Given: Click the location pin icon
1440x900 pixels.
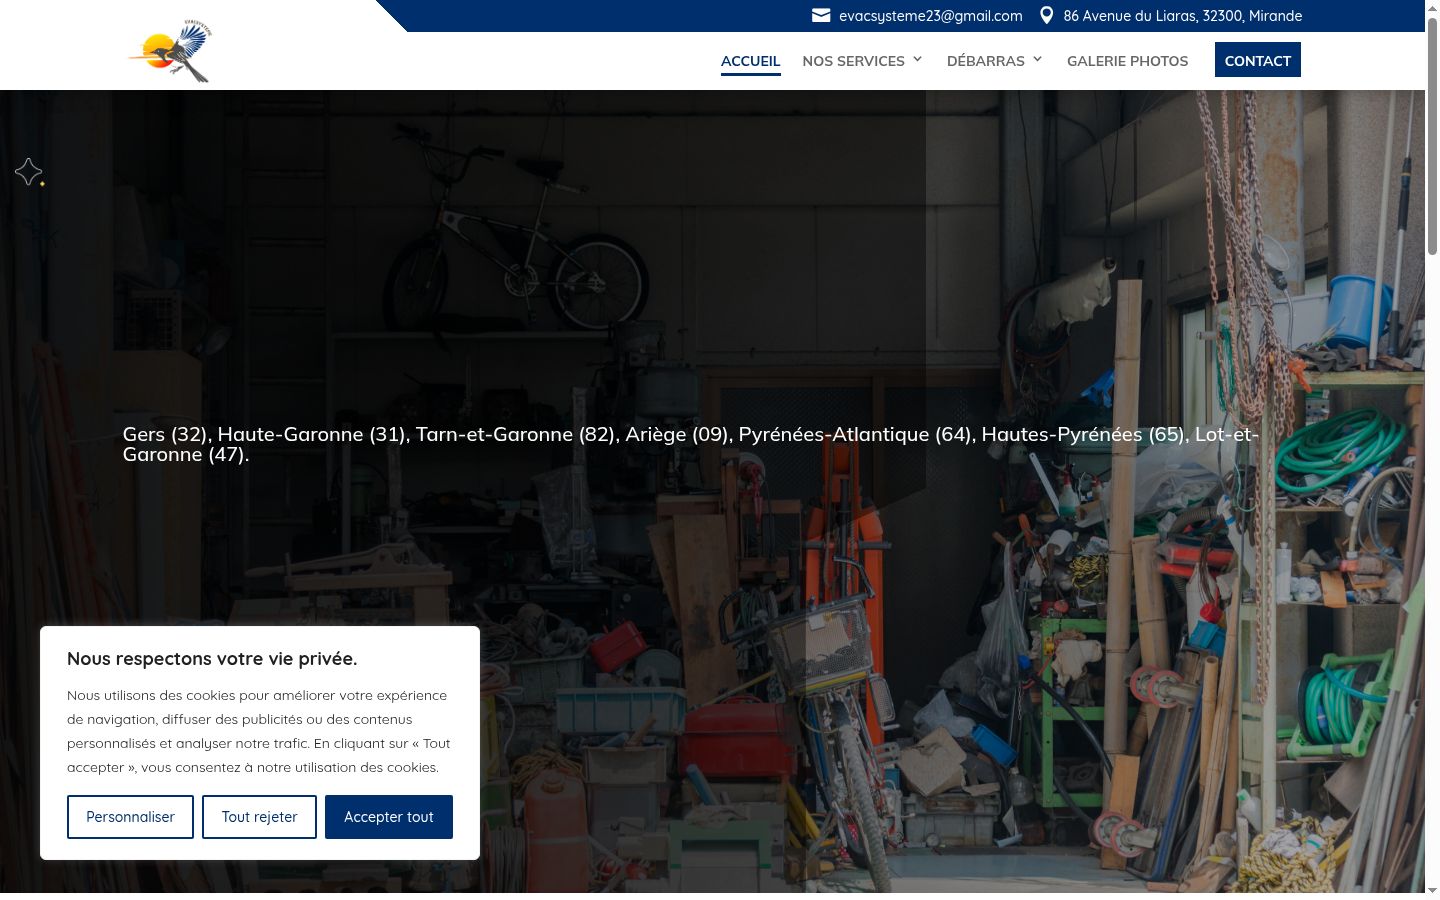Looking at the screenshot, I should pyautogui.click(x=1046, y=15).
